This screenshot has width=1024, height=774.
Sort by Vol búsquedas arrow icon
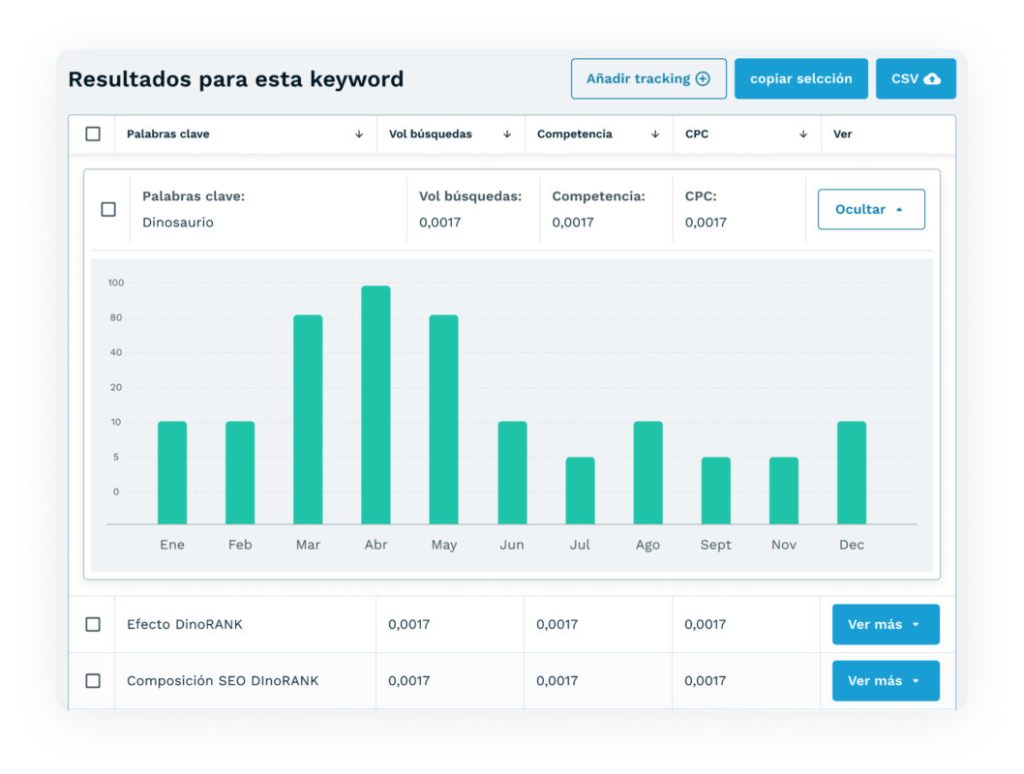pyautogui.click(x=507, y=134)
